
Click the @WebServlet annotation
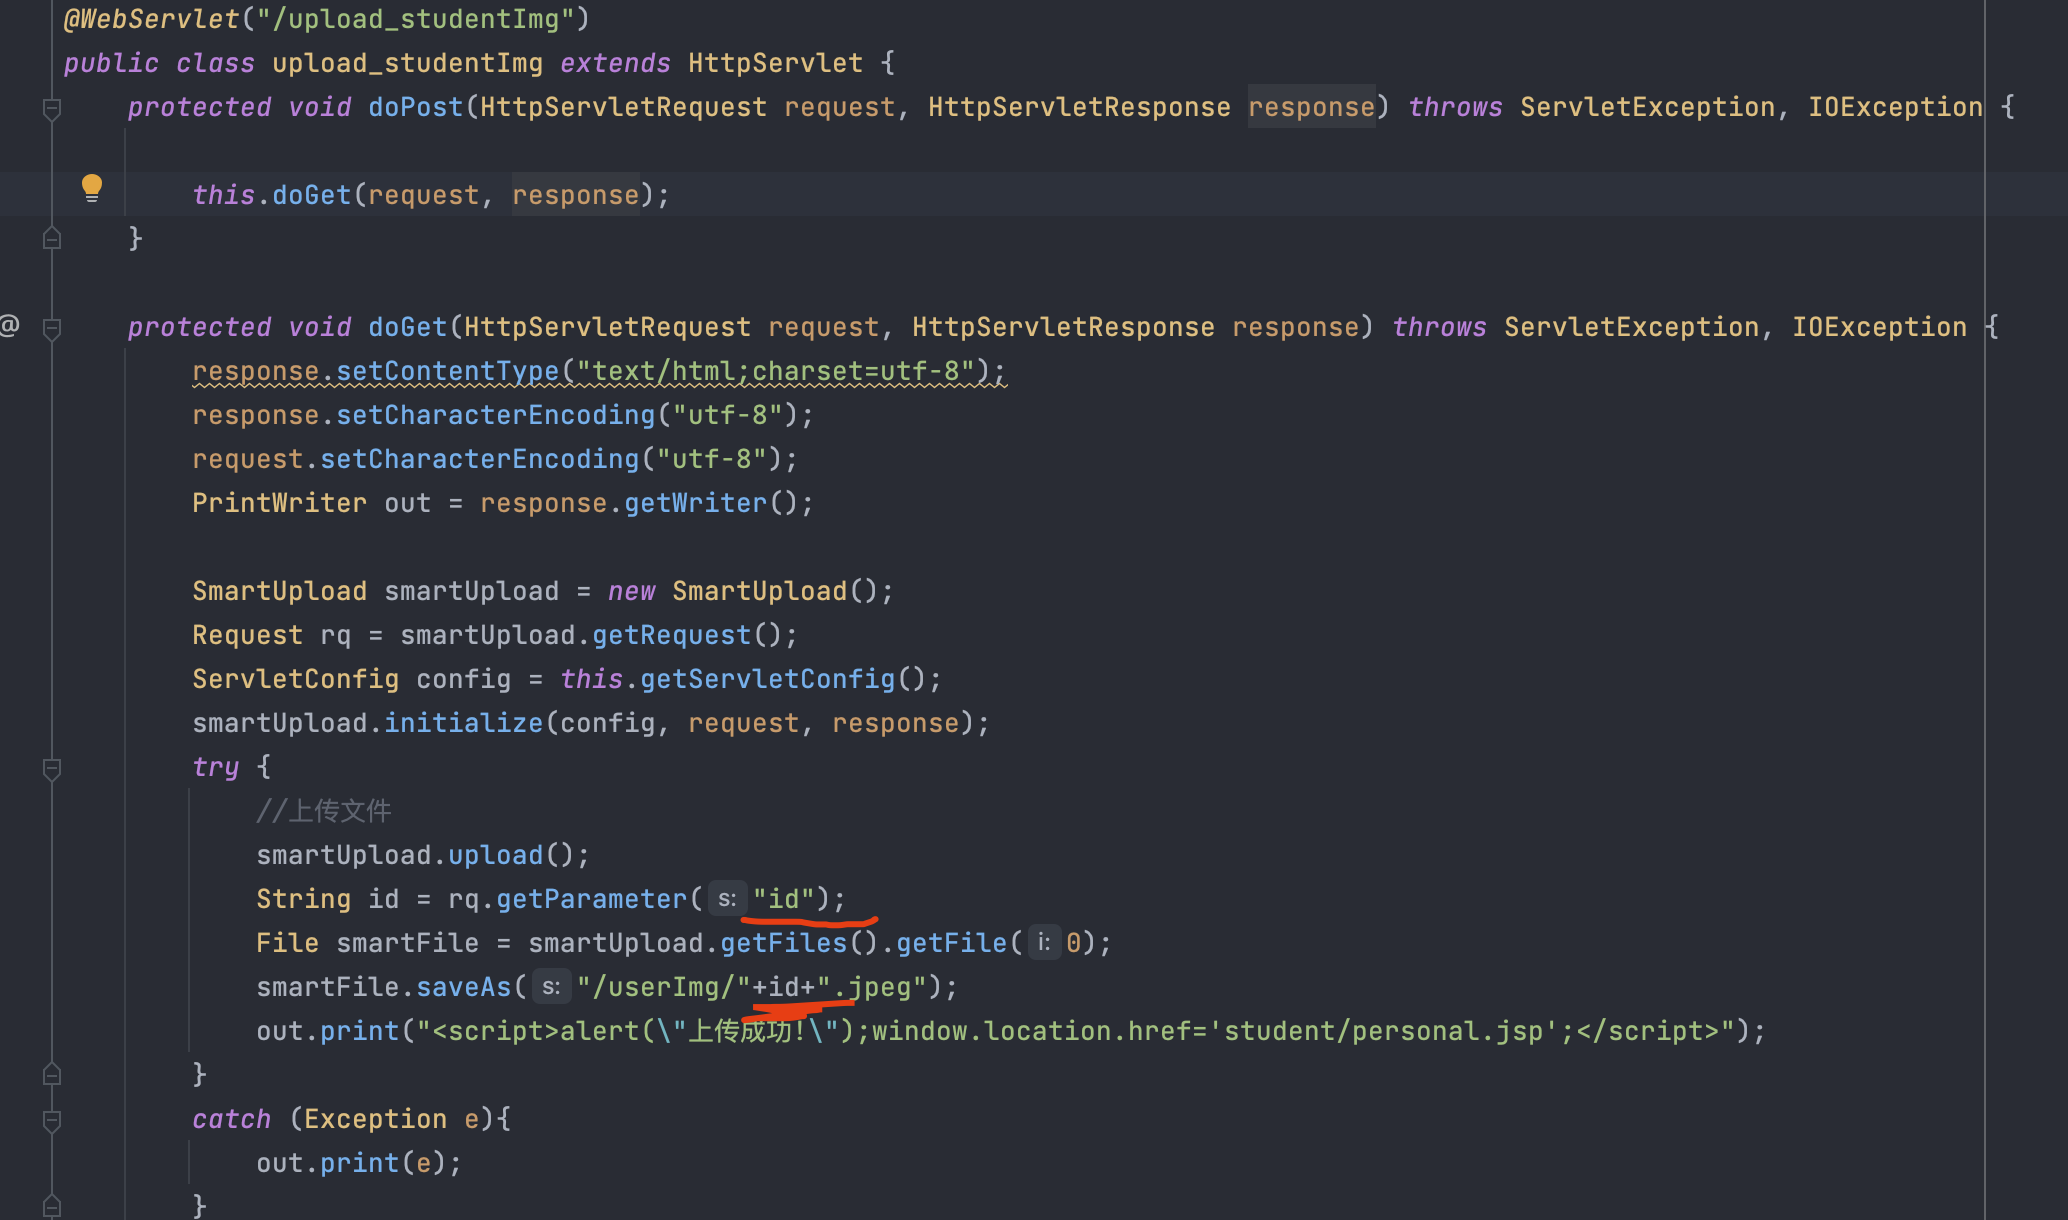click(x=150, y=19)
